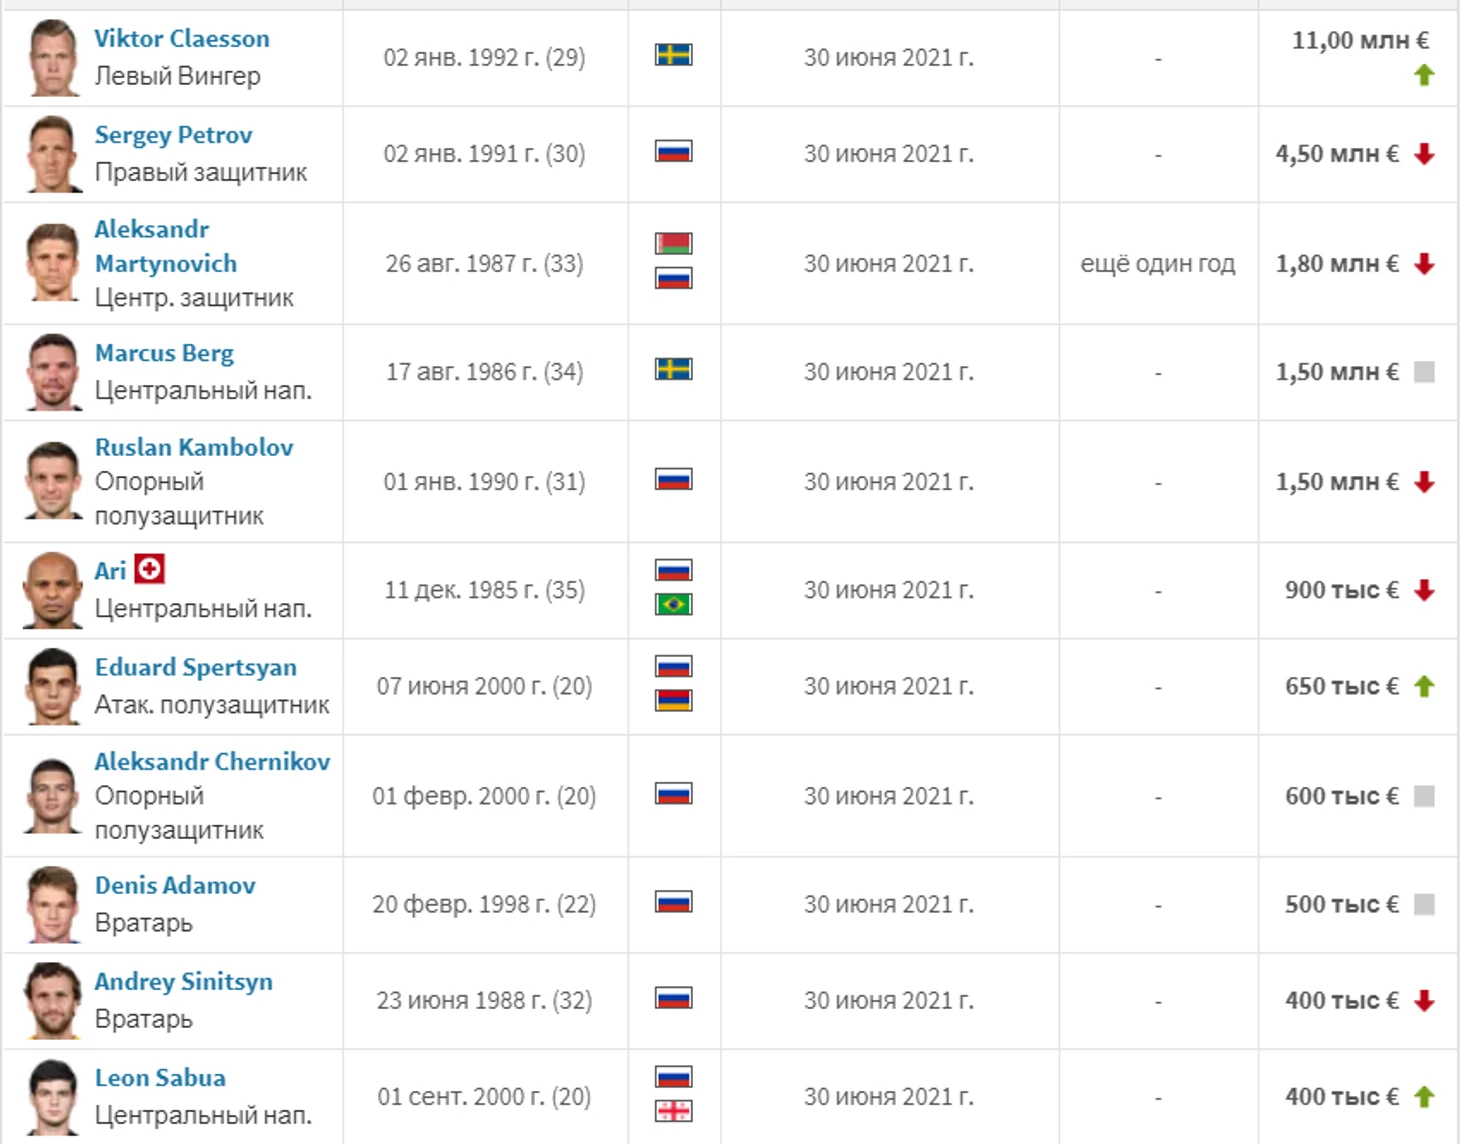1460x1144 pixels.
Task: Open Leon Sabua's player page
Action: [160, 1078]
